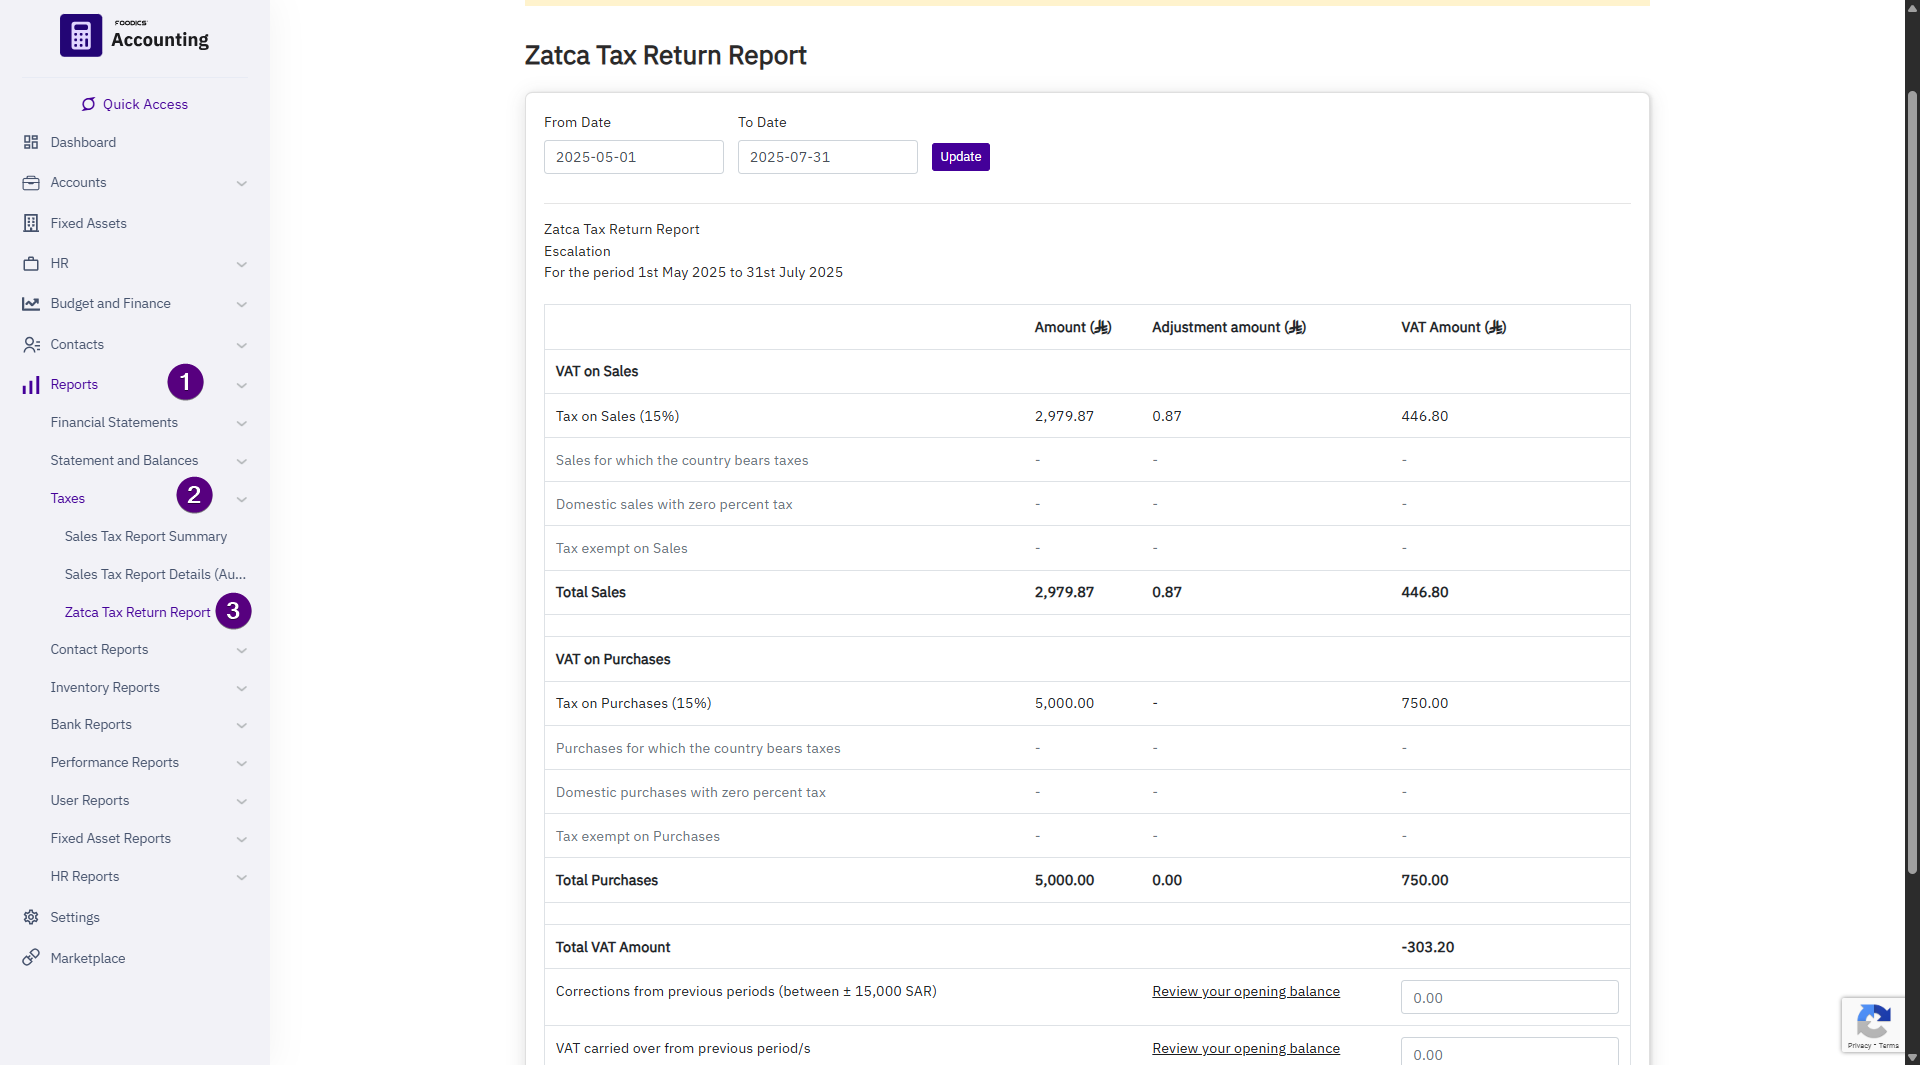The image size is (1920, 1065).
Task: Click the Foodics Accounting calculator logo
Action: coord(81,36)
